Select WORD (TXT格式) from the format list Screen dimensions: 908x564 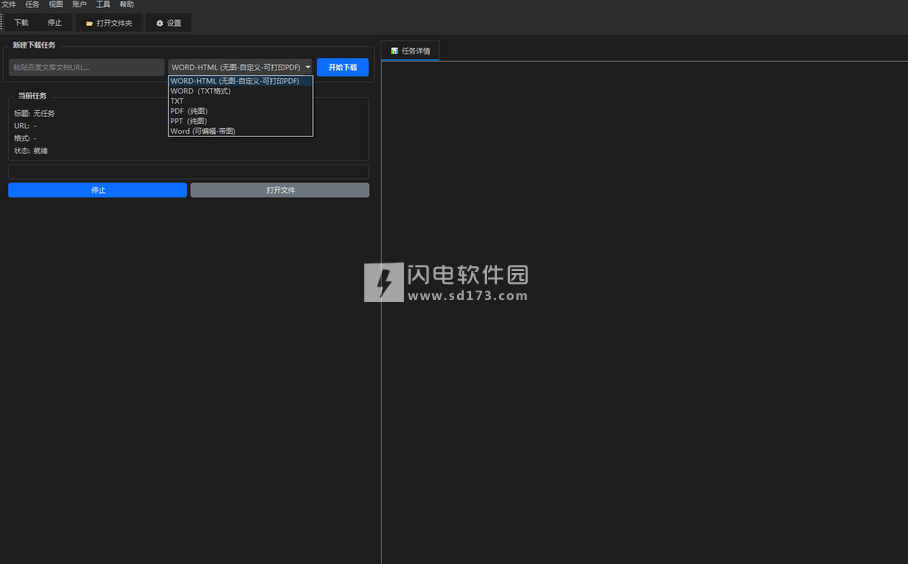(200, 91)
